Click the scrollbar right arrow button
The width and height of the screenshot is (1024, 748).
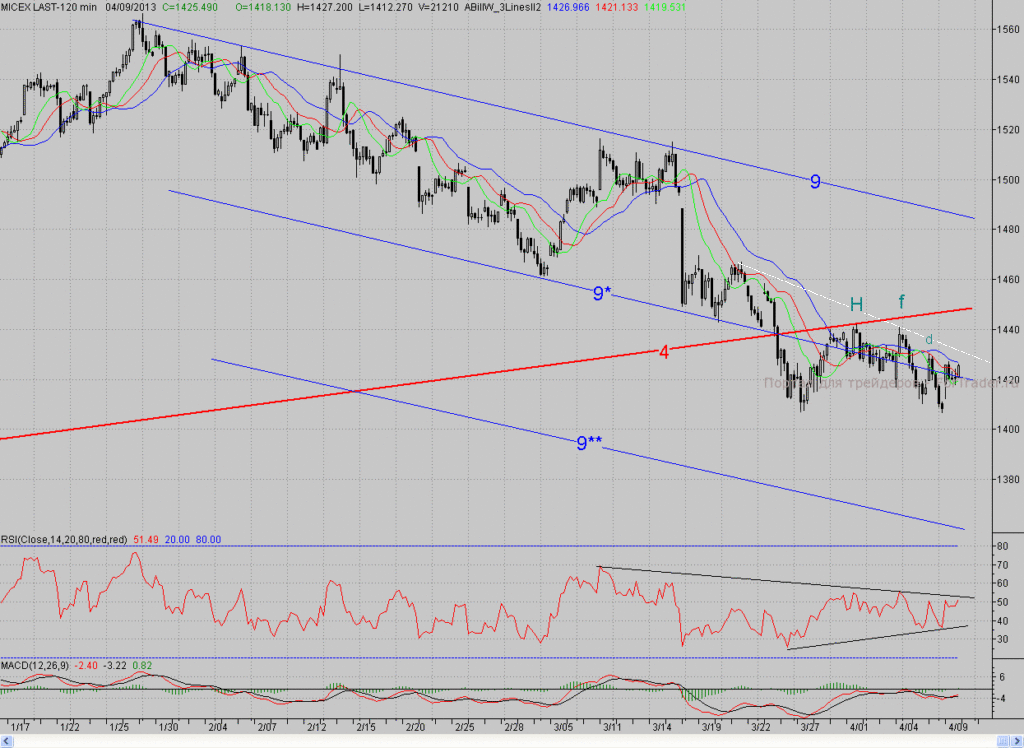tap(1017, 741)
